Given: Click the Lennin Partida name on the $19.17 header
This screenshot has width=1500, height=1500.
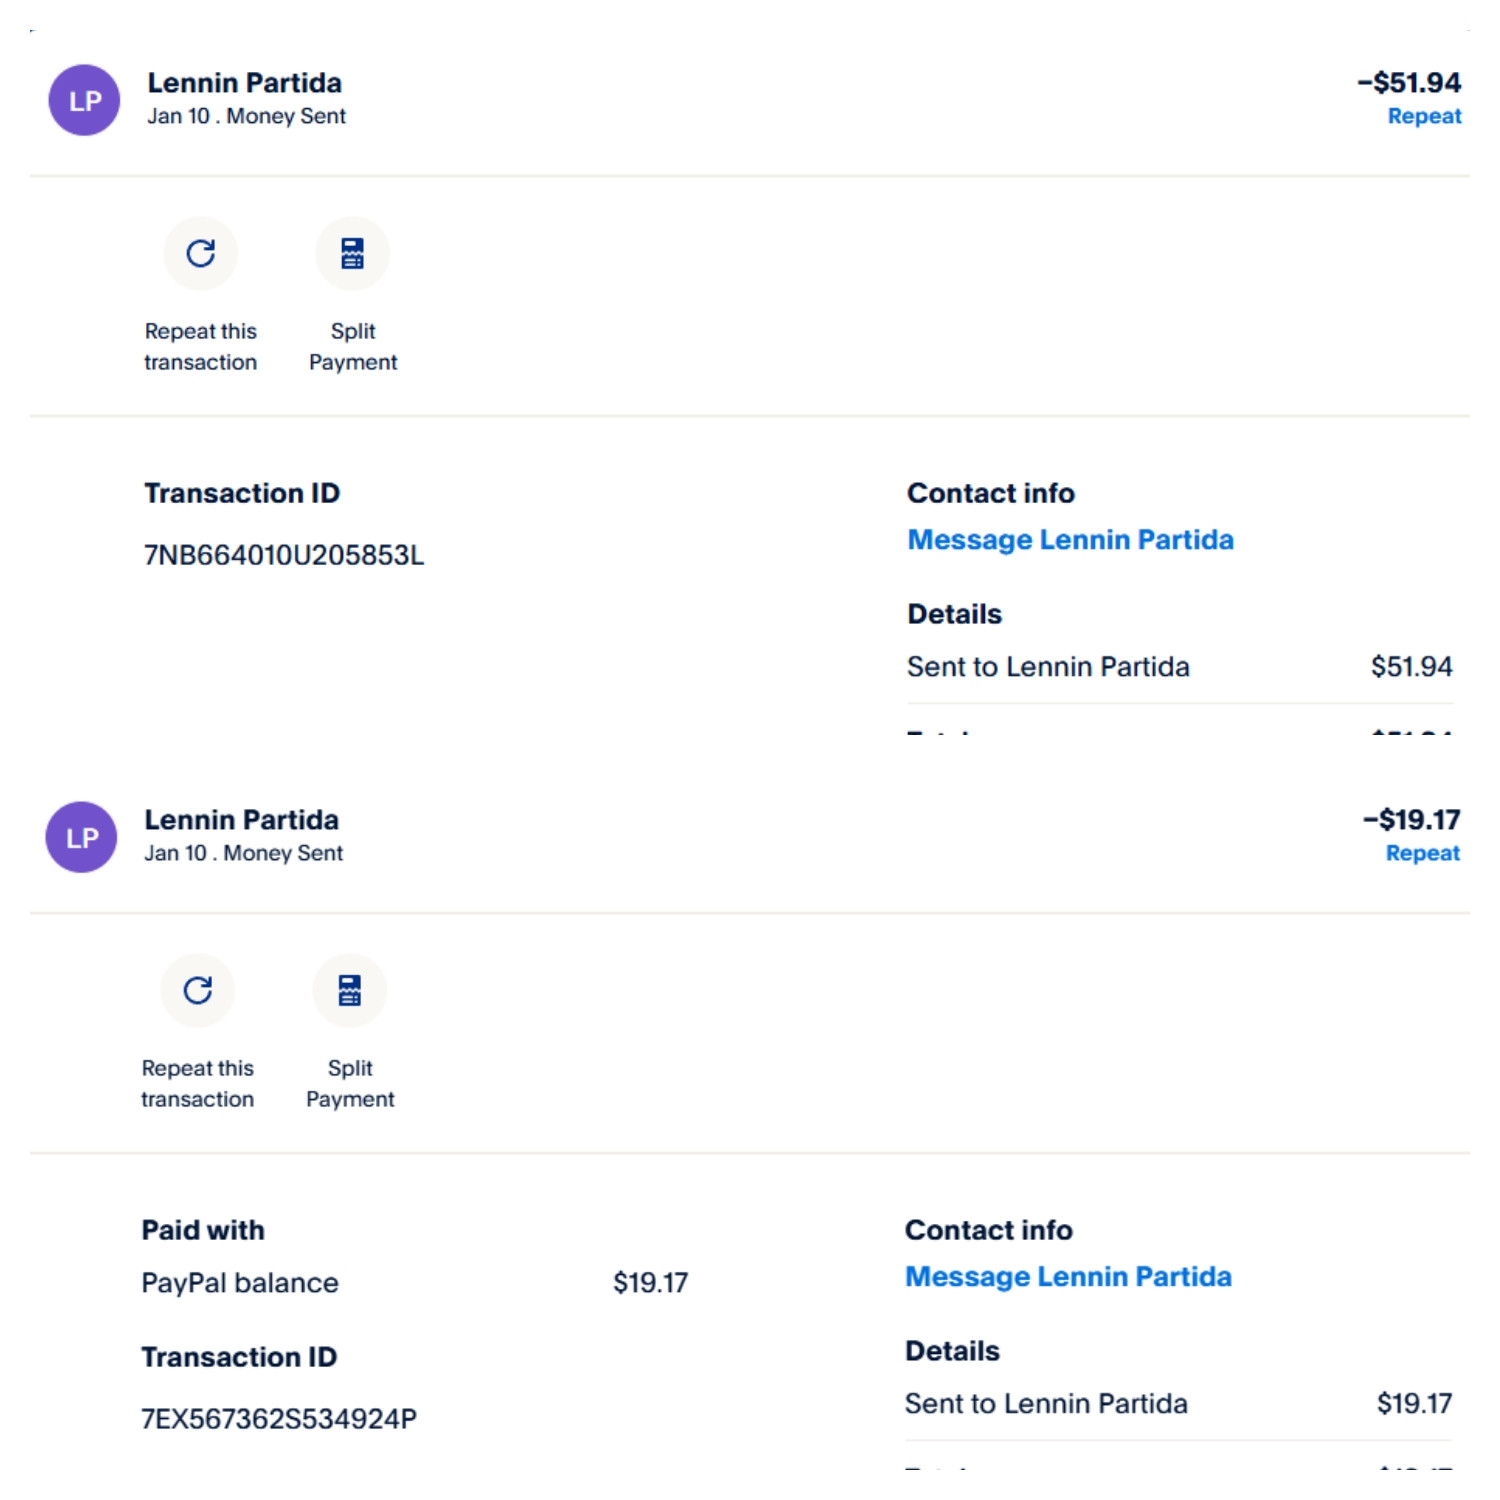Looking at the screenshot, I should click(x=242, y=820).
